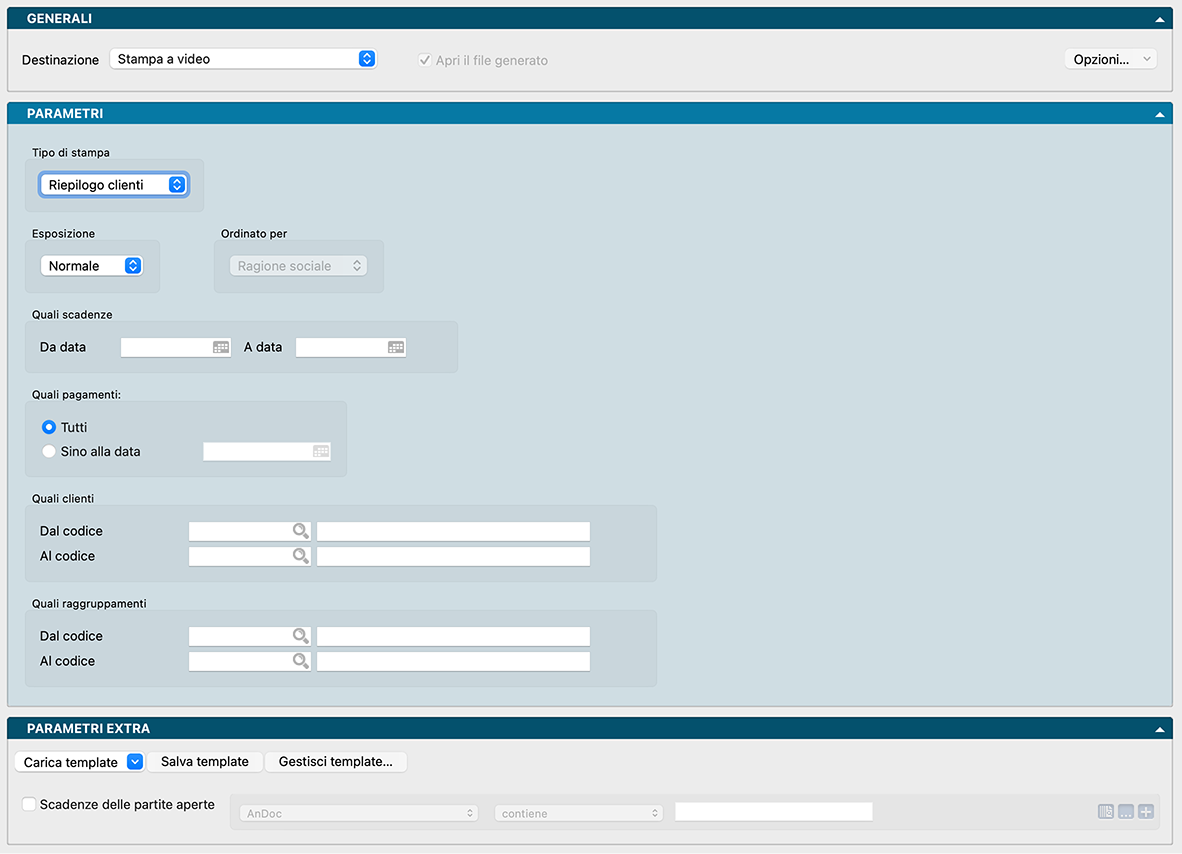Open the Destinazione dropdown
This screenshot has height=854, width=1182.
[242, 59]
